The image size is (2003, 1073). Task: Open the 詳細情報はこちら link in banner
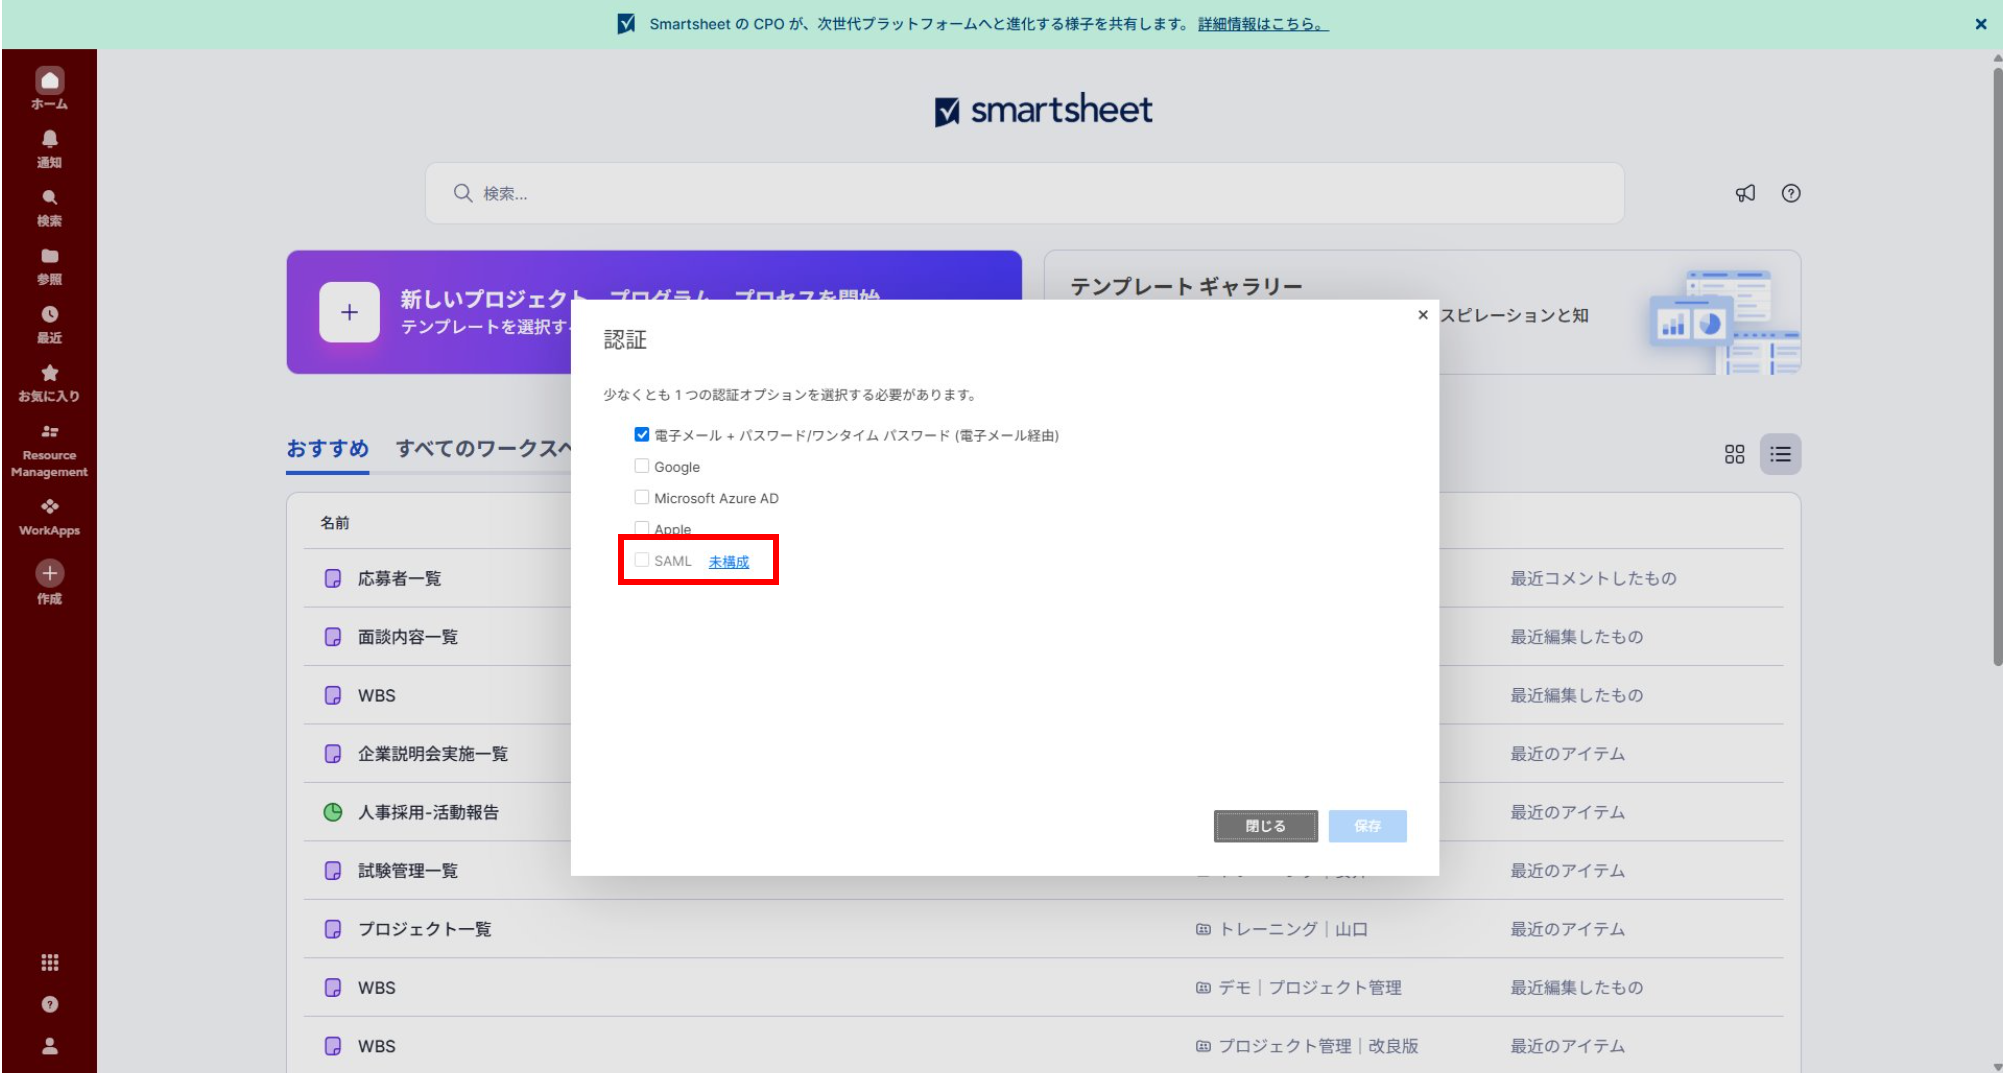1262,24
